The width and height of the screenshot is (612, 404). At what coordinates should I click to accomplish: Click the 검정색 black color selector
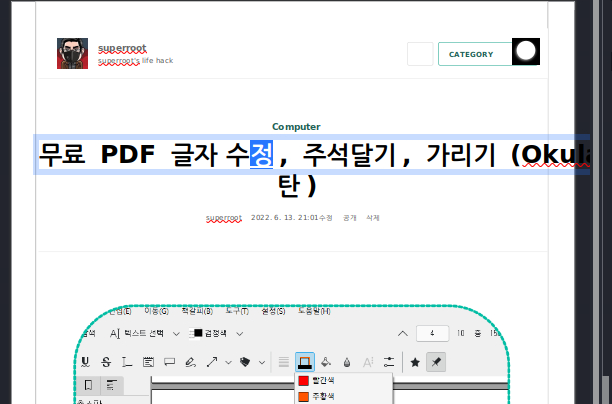tap(208, 333)
